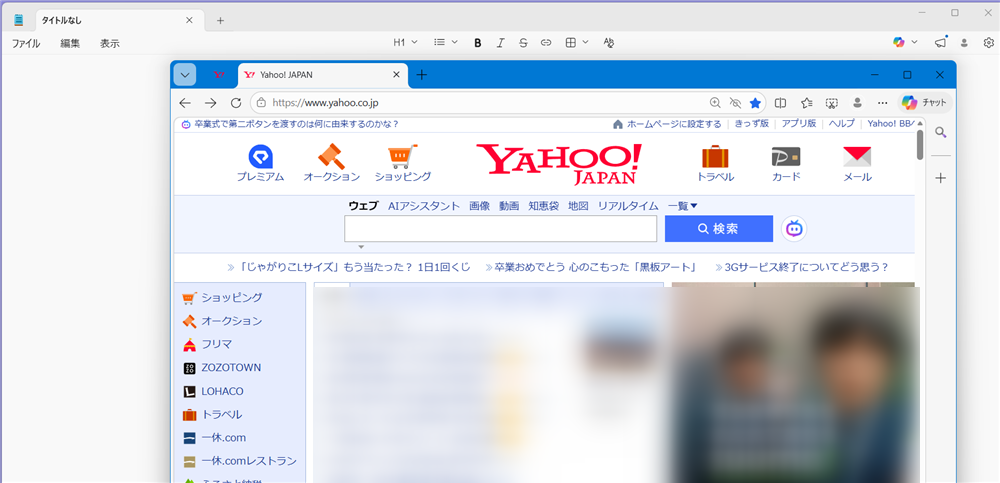Open the きっず版 link
Image resolution: width=1000 pixels, height=483 pixels.
752,124
